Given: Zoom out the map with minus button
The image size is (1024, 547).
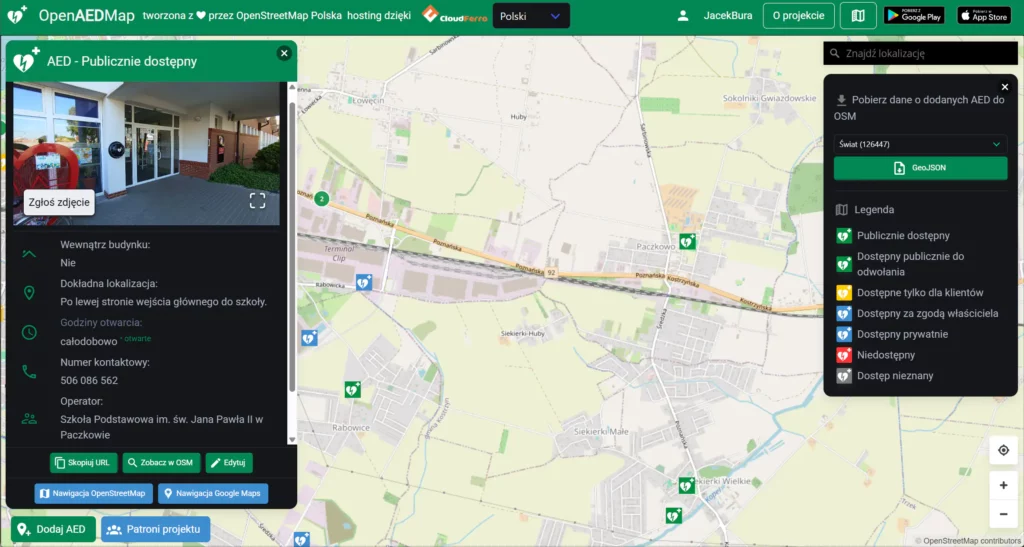Looking at the screenshot, I should point(1003,514).
